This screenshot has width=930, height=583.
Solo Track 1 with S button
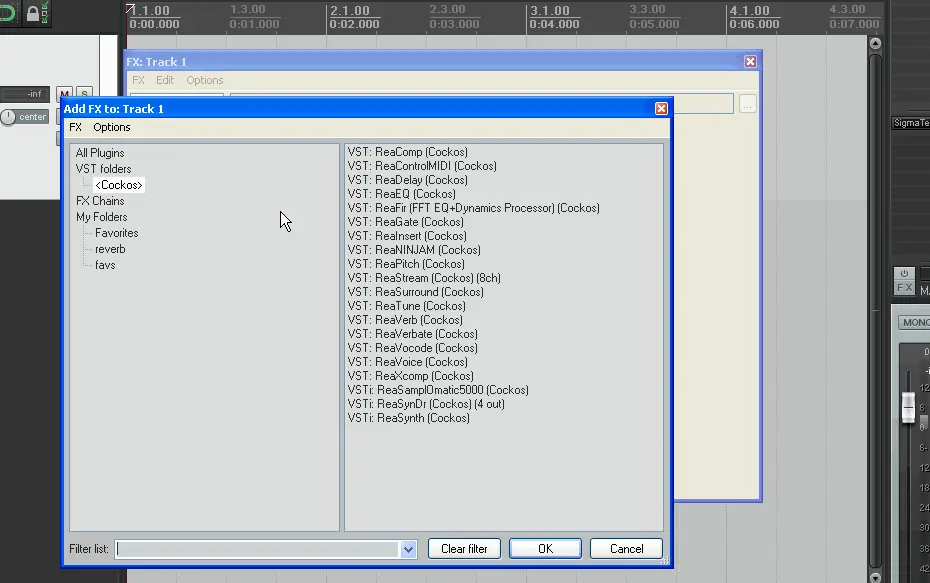click(x=84, y=94)
